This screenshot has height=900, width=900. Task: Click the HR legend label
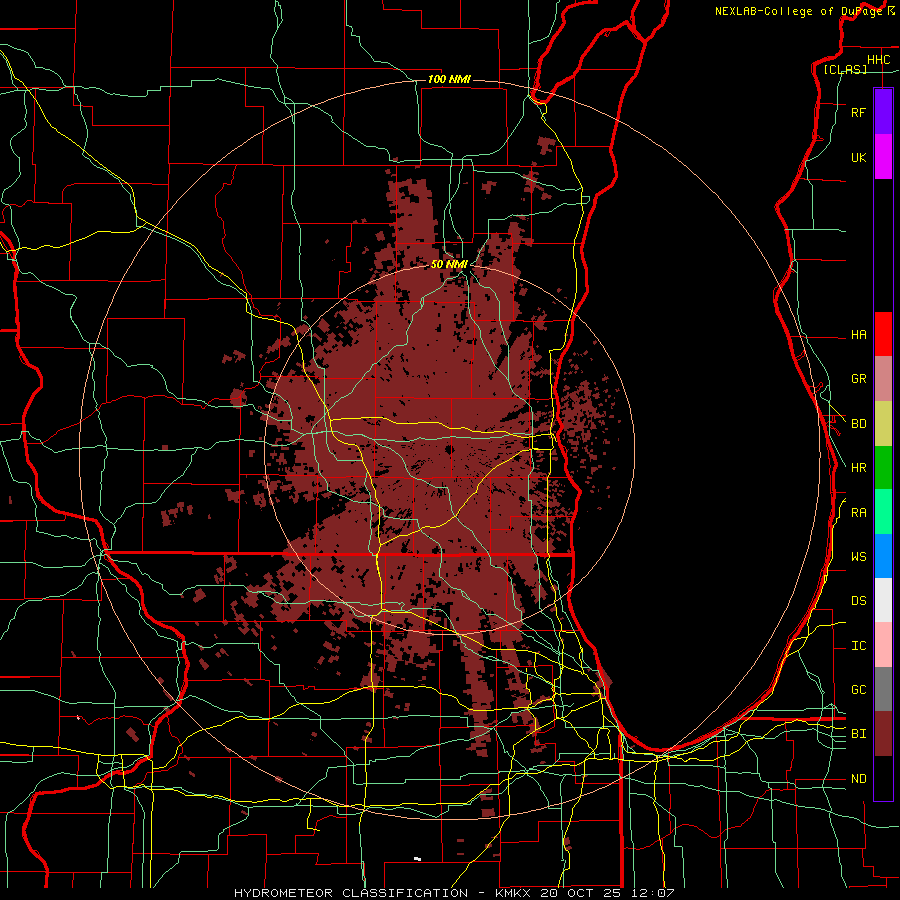(x=858, y=468)
